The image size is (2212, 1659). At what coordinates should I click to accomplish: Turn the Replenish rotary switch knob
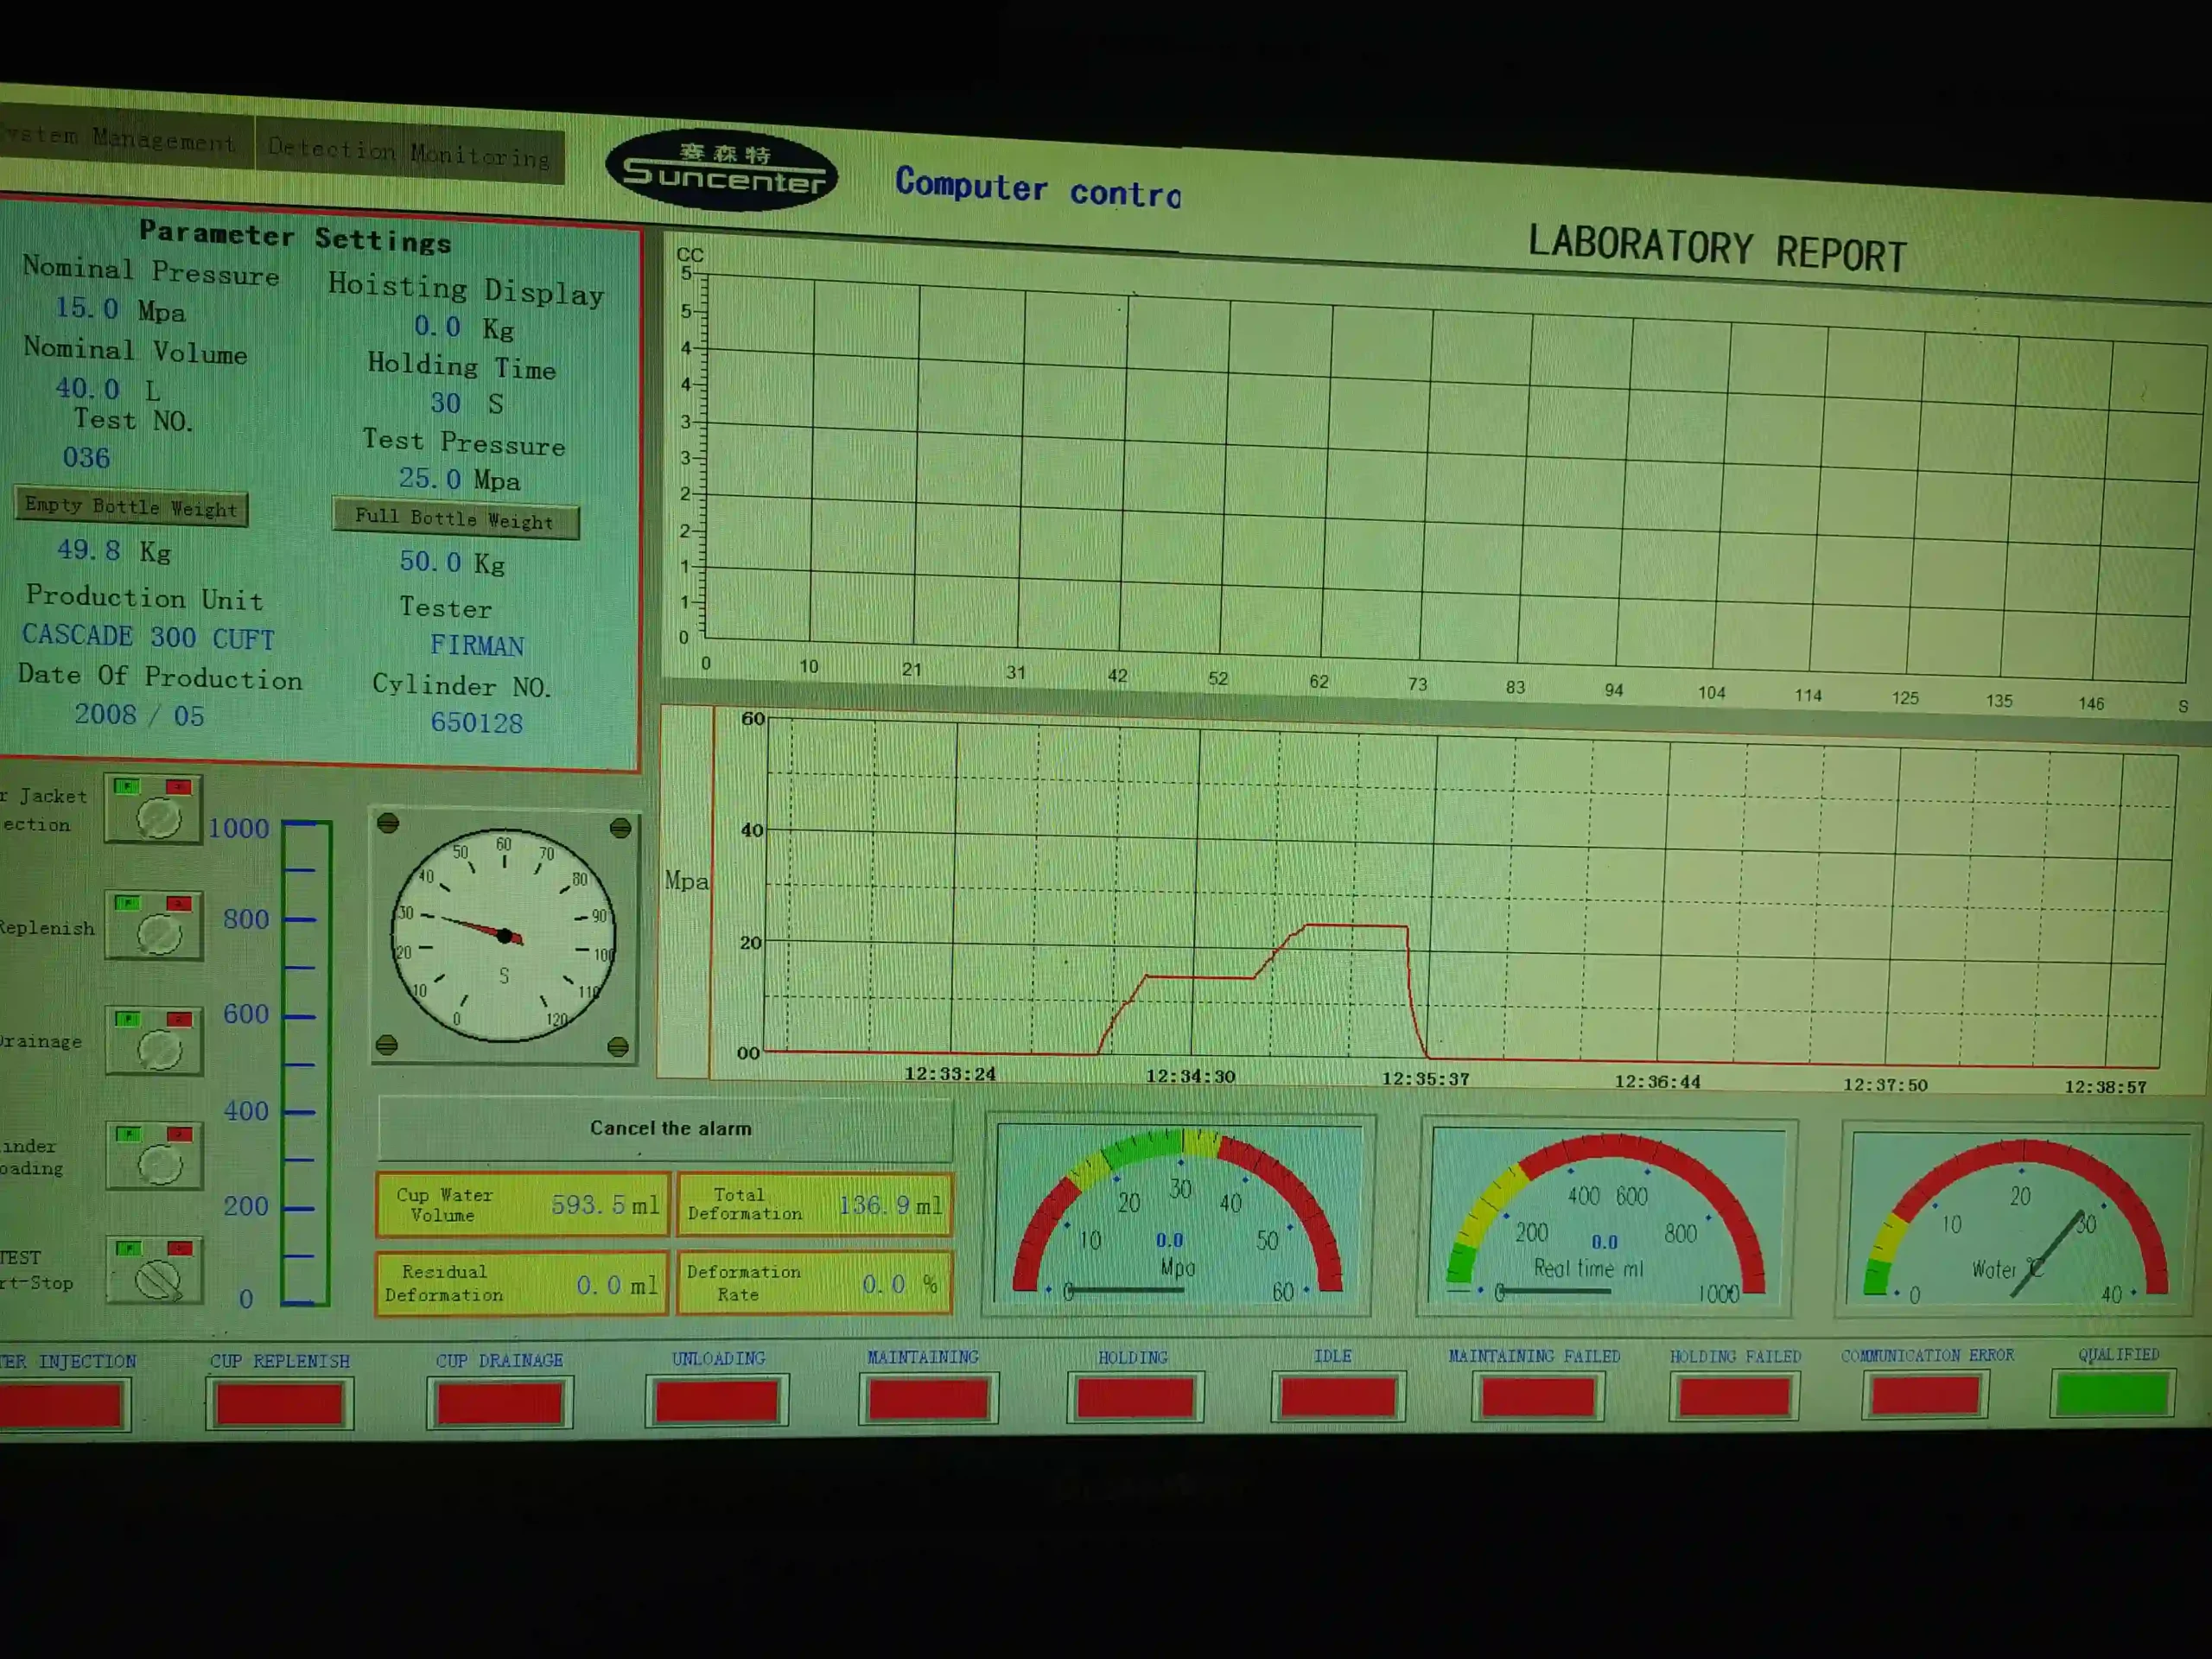point(158,934)
